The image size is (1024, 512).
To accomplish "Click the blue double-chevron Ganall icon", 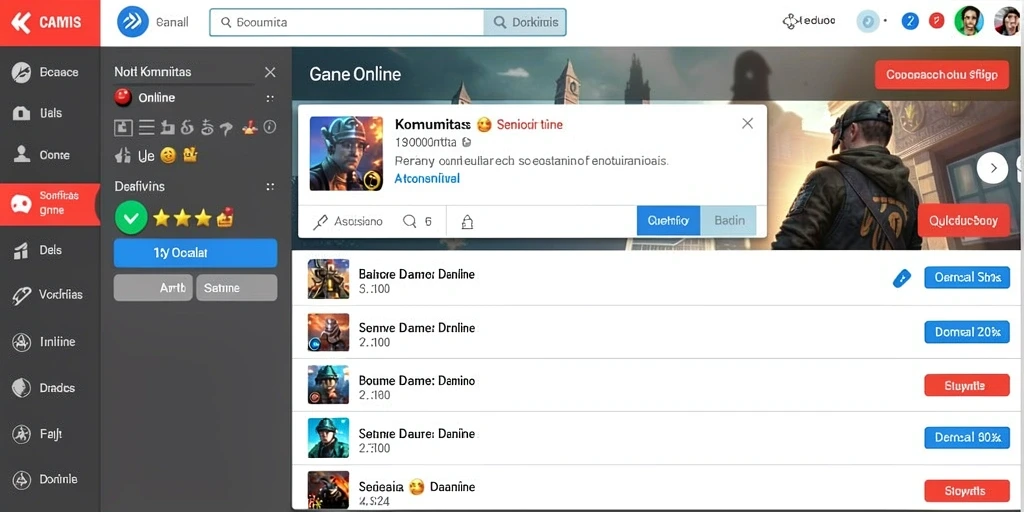I will [133, 22].
